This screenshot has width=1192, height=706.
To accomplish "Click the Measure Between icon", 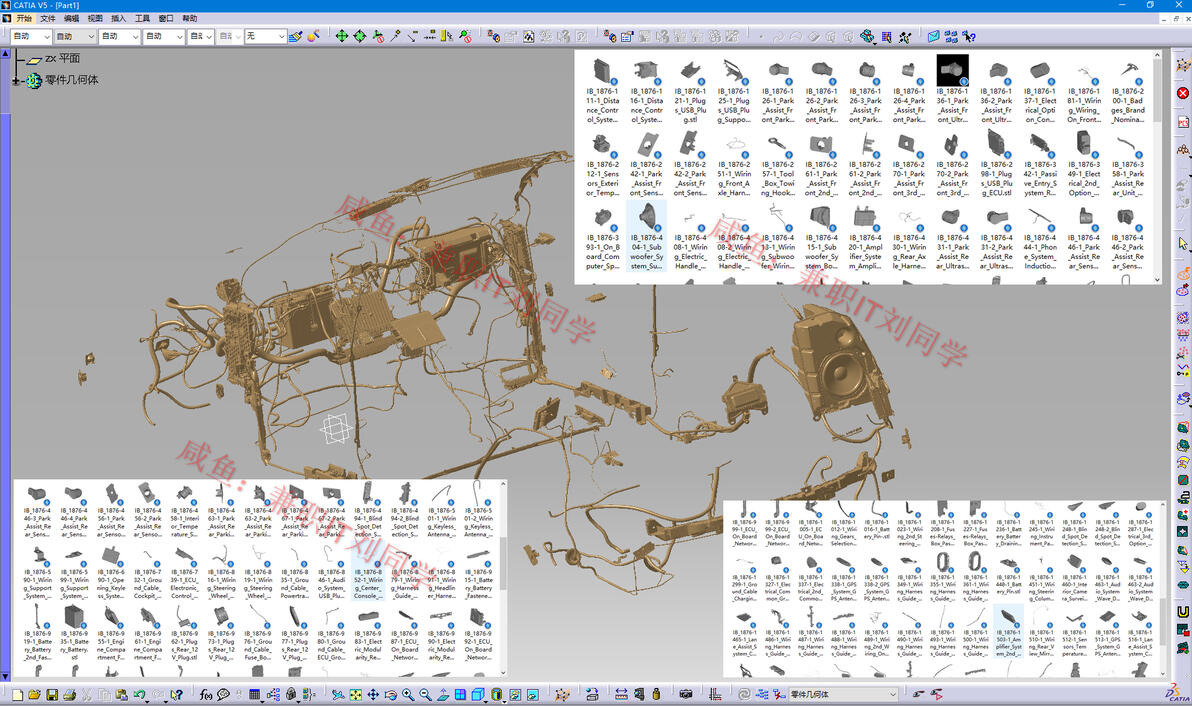I will (620, 694).
